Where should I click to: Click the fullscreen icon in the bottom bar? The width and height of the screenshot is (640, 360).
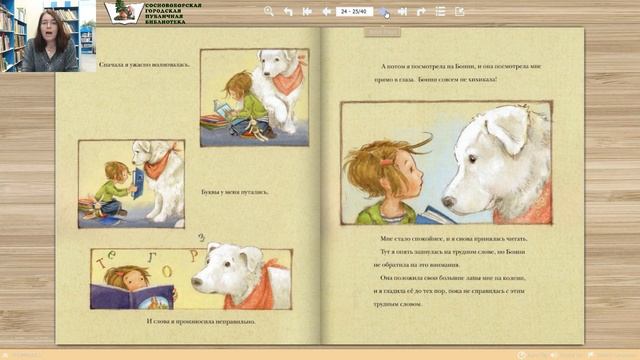coord(591,355)
